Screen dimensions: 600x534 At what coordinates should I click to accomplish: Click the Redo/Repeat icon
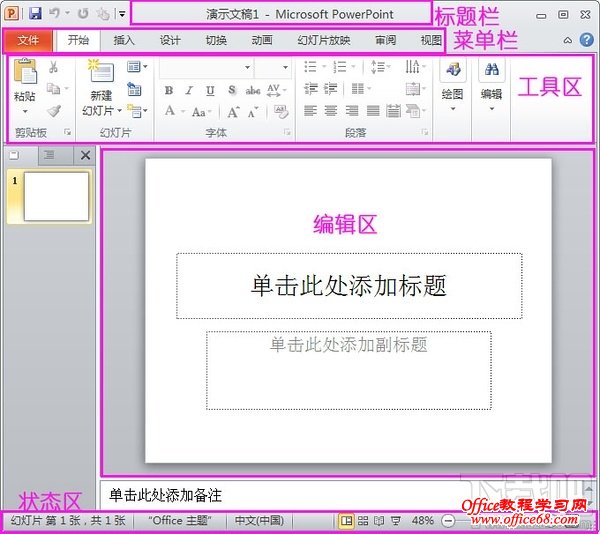click(83, 14)
